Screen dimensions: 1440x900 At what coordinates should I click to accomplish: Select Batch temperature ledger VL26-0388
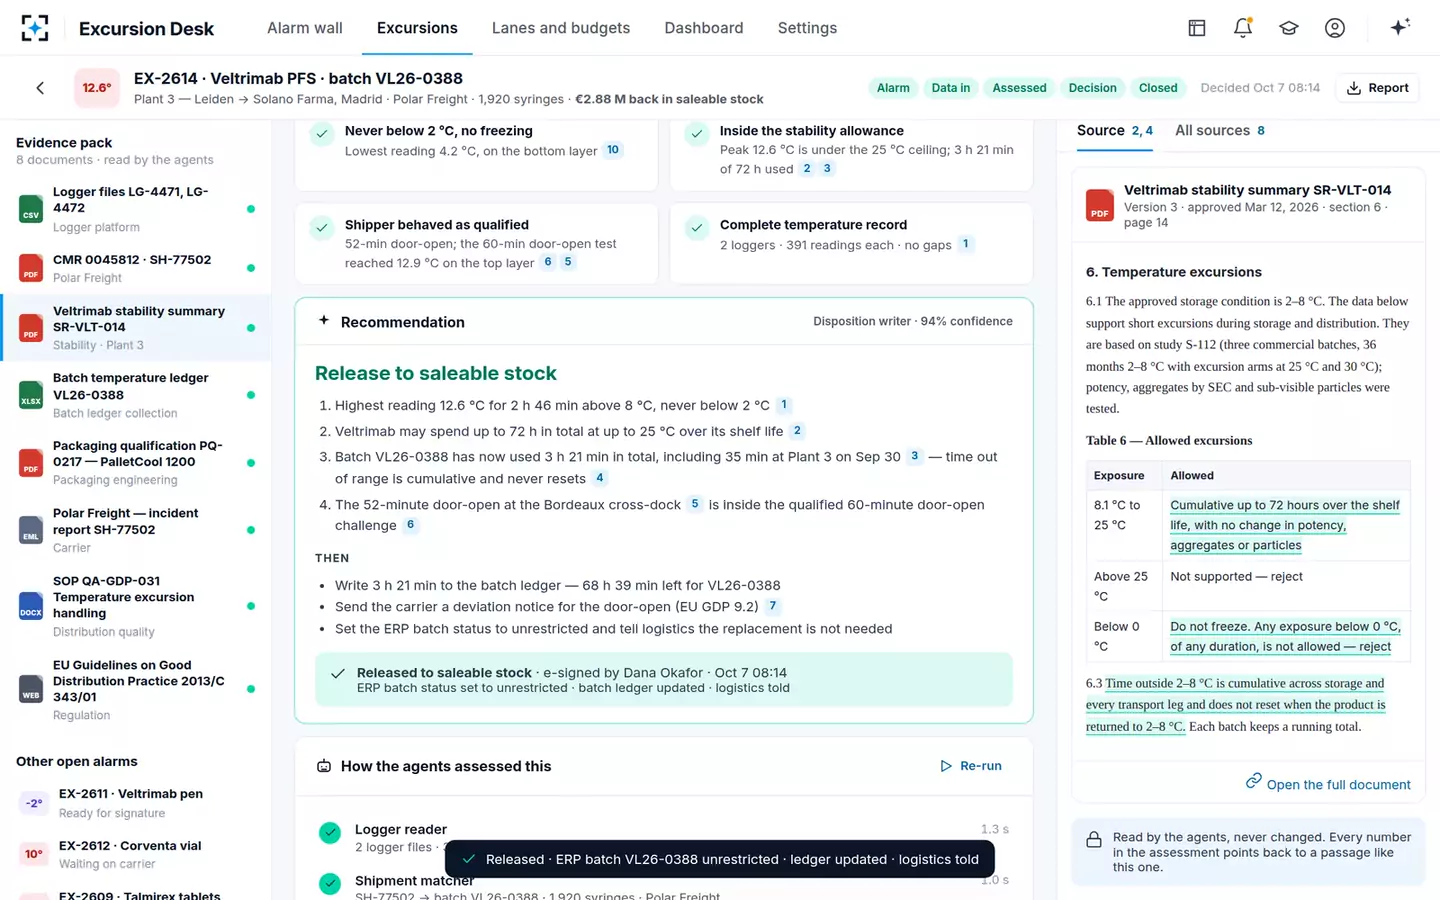pyautogui.click(x=136, y=395)
